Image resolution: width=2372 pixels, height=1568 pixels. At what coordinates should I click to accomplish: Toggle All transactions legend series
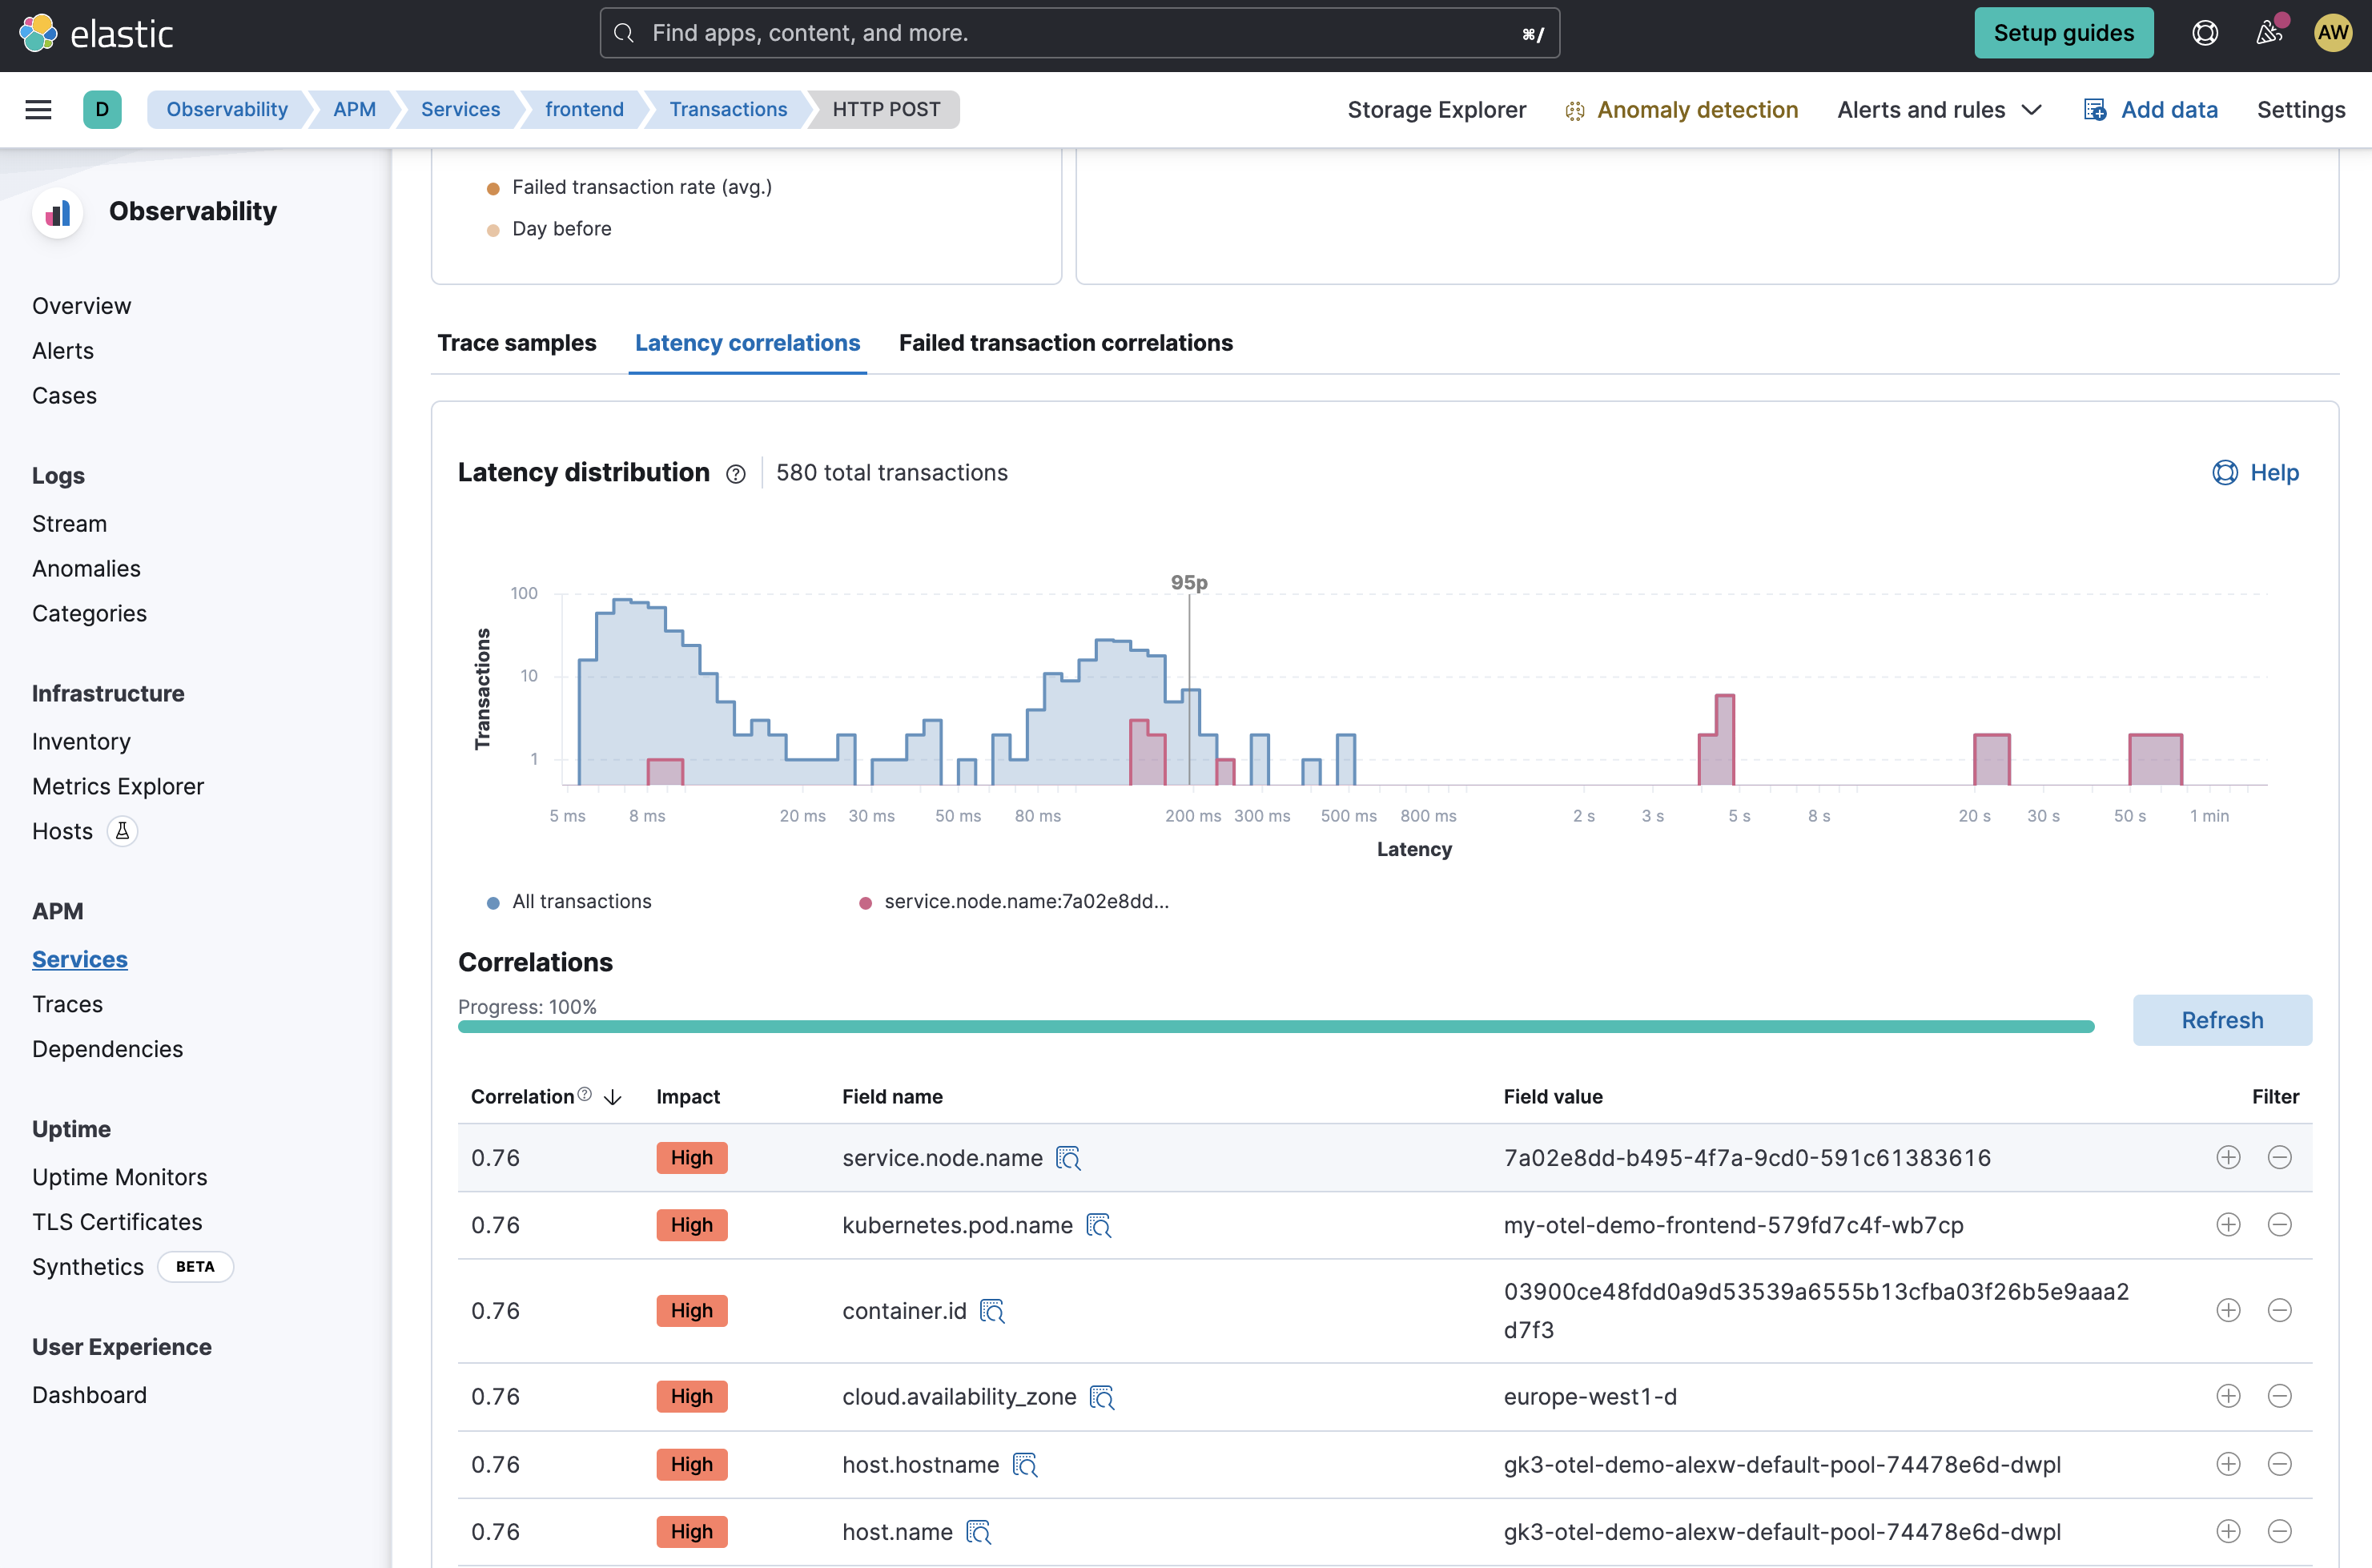click(x=569, y=902)
